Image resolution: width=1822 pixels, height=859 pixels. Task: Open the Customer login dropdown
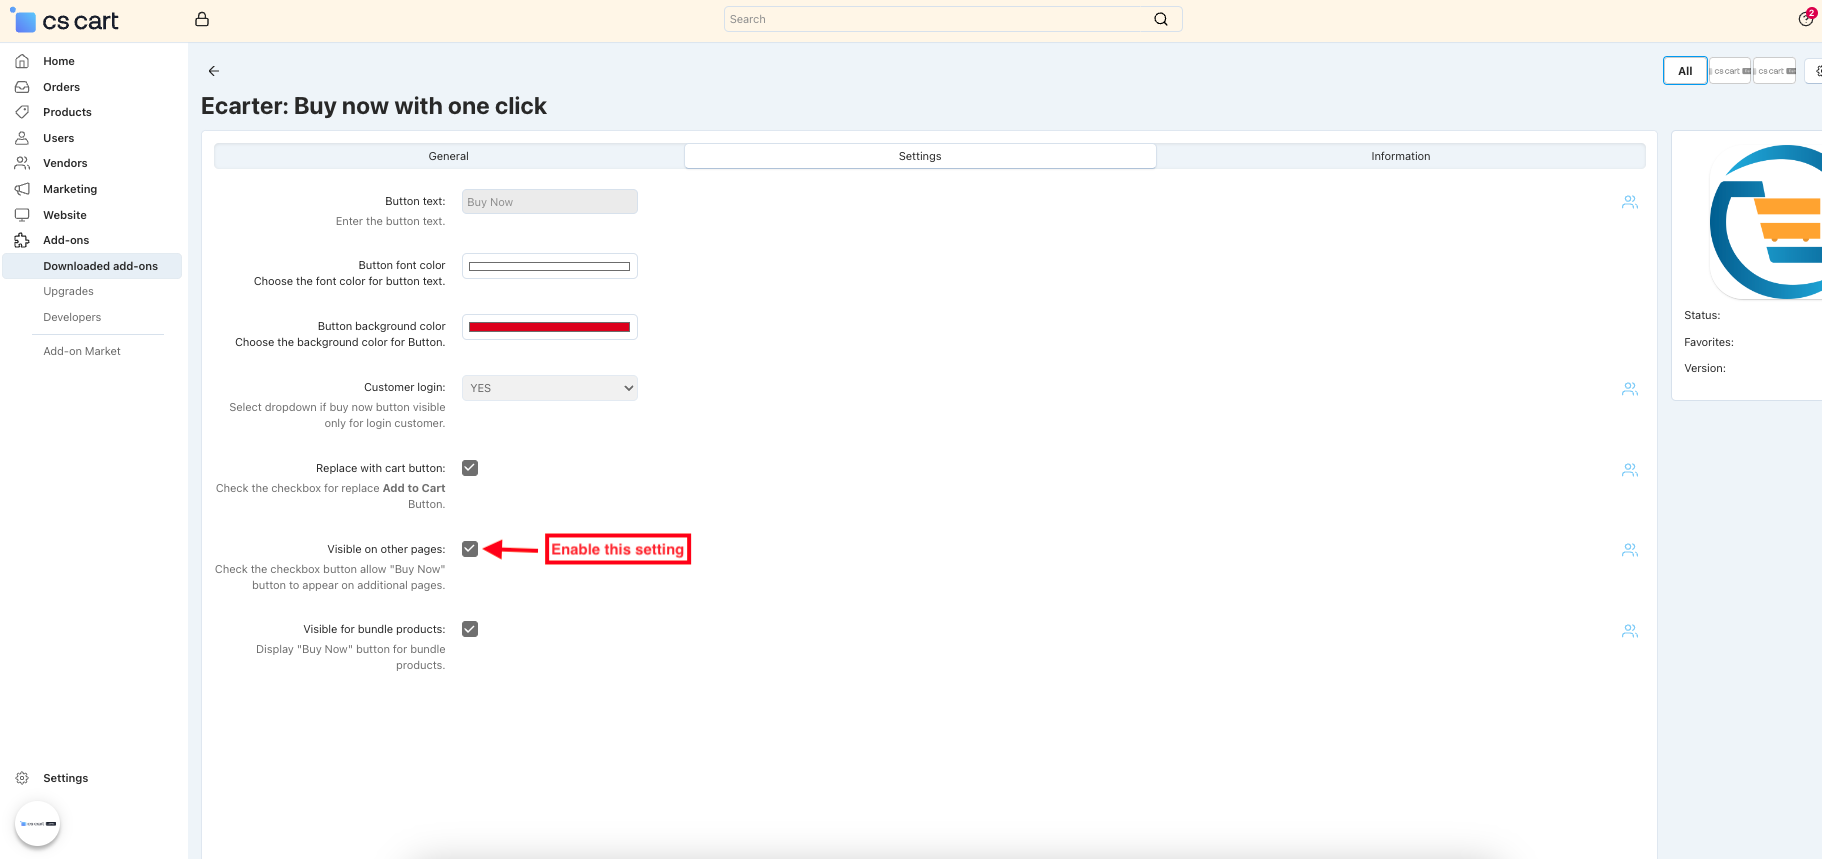[x=550, y=388]
